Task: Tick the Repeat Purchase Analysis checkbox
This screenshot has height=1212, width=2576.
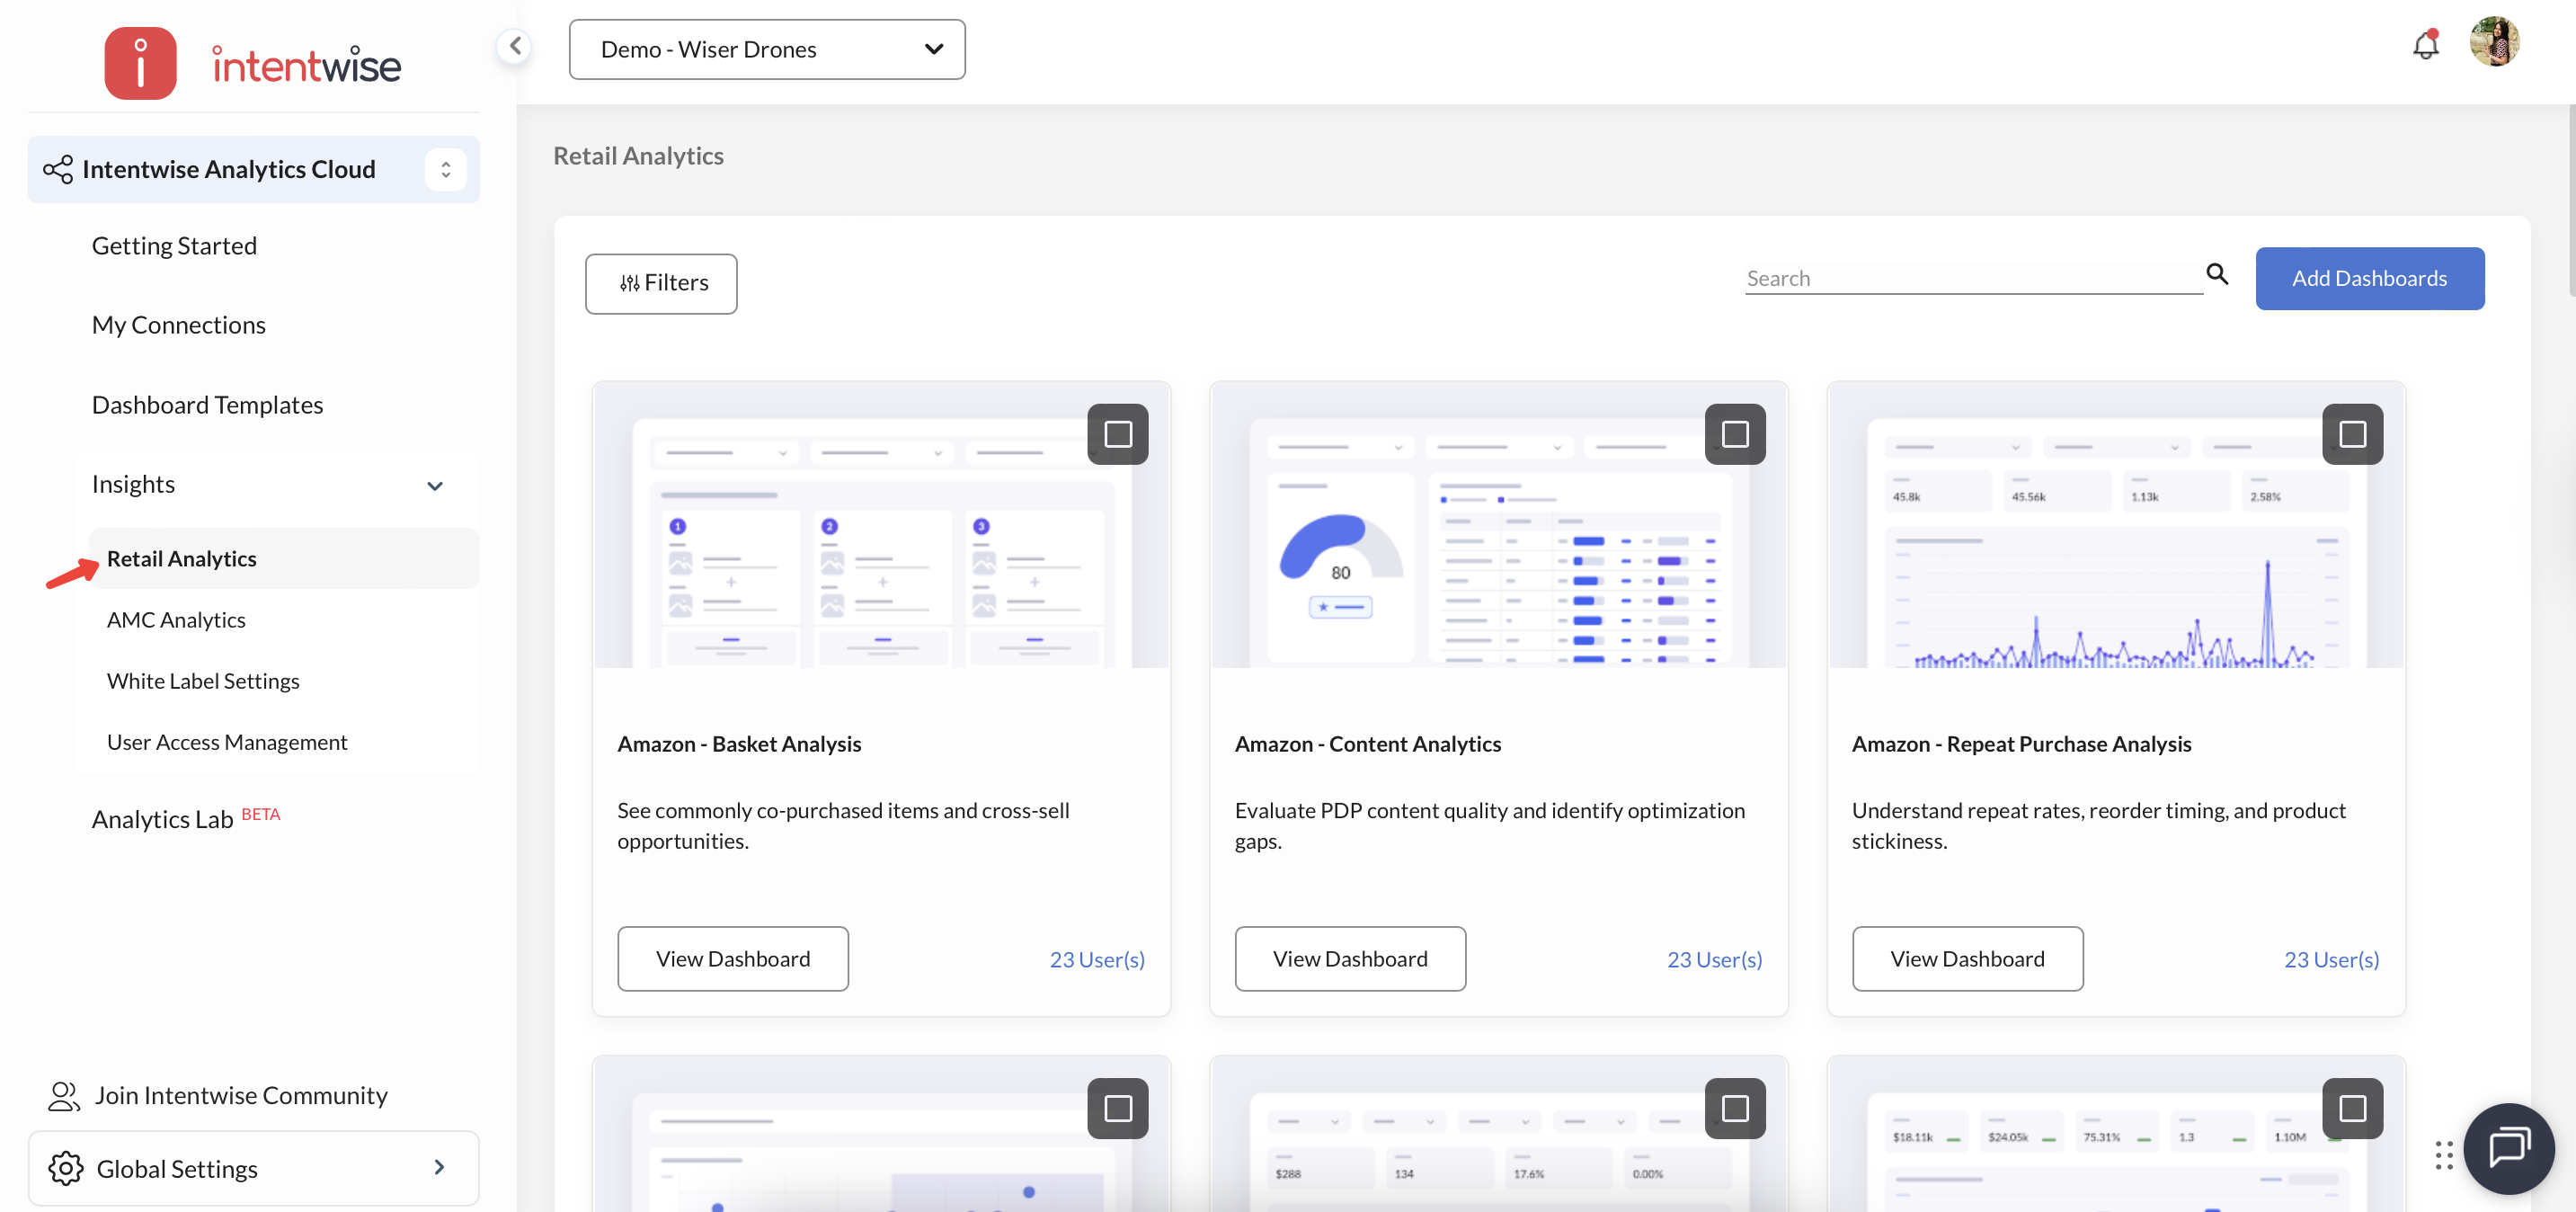Action: [x=2351, y=434]
